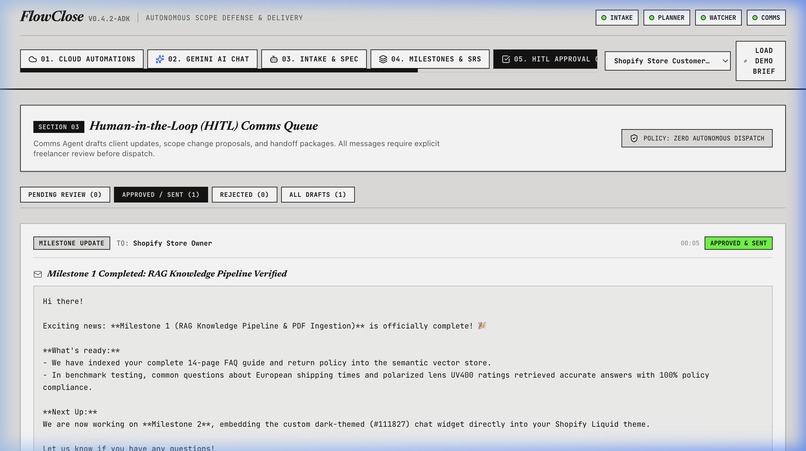The height and width of the screenshot is (451, 806).
Task: Click the 00:05 timestamp
Action: click(x=690, y=243)
